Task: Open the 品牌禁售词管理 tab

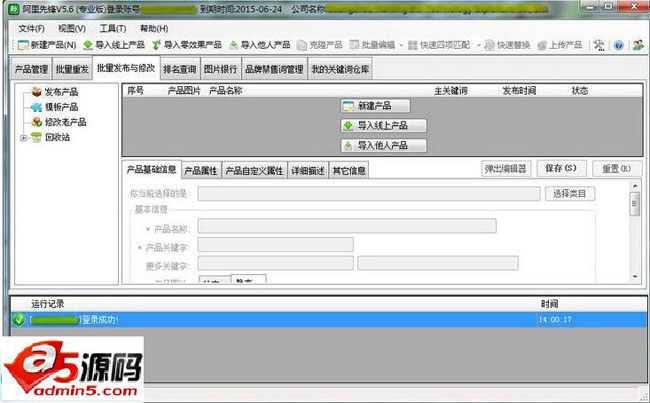Action: 274,69
